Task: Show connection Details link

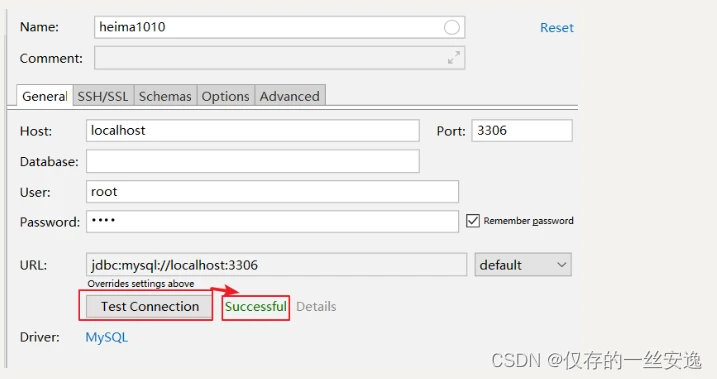Action: 316,306
